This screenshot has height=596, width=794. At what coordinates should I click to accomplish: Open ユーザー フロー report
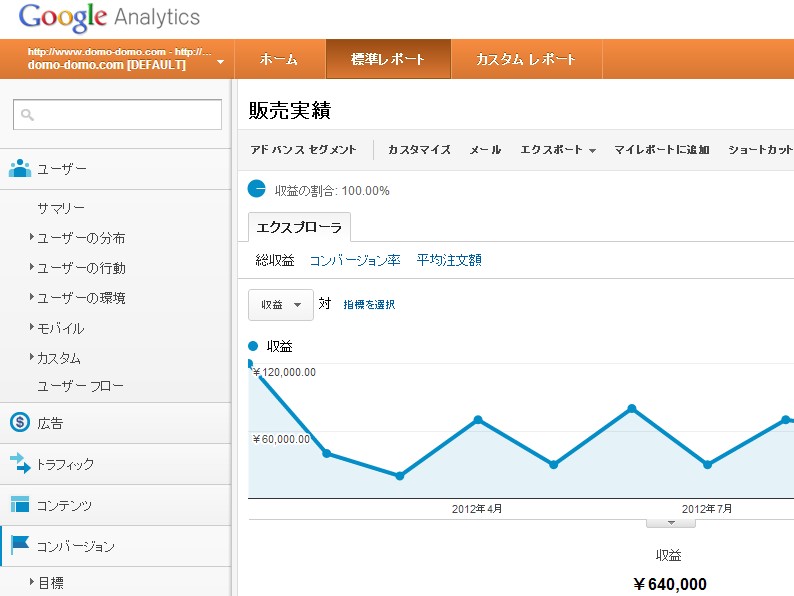pos(81,386)
